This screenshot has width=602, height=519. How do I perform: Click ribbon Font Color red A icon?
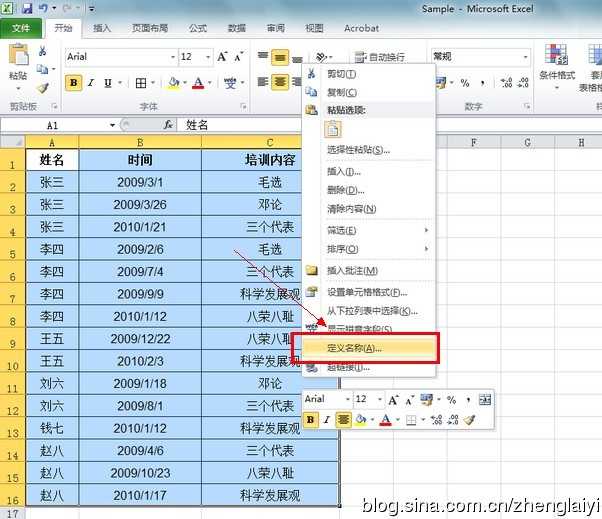pyautogui.click(x=198, y=83)
